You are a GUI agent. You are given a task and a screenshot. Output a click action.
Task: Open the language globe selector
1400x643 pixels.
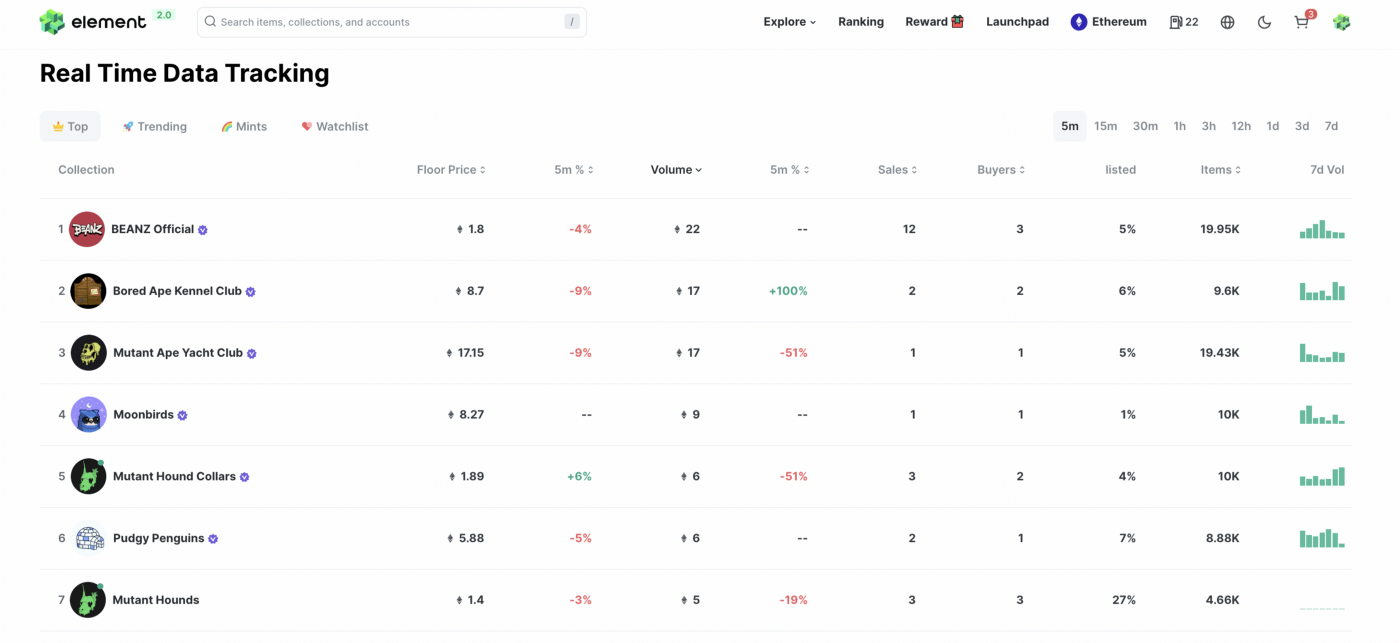click(x=1228, y=22)
